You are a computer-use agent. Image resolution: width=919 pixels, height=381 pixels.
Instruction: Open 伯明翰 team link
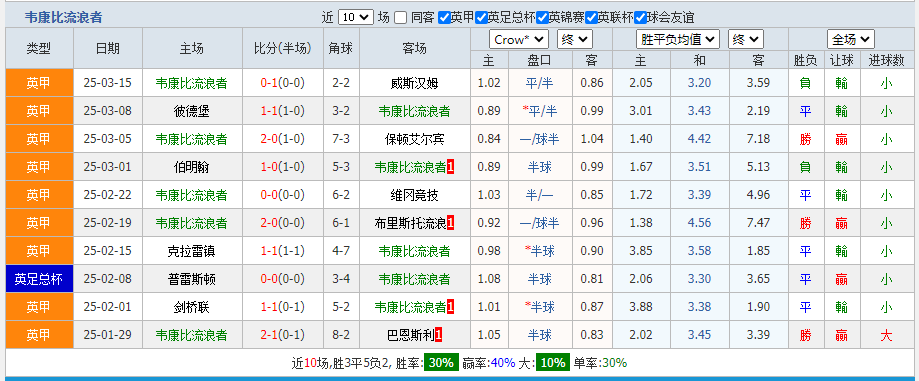[192, 168]
